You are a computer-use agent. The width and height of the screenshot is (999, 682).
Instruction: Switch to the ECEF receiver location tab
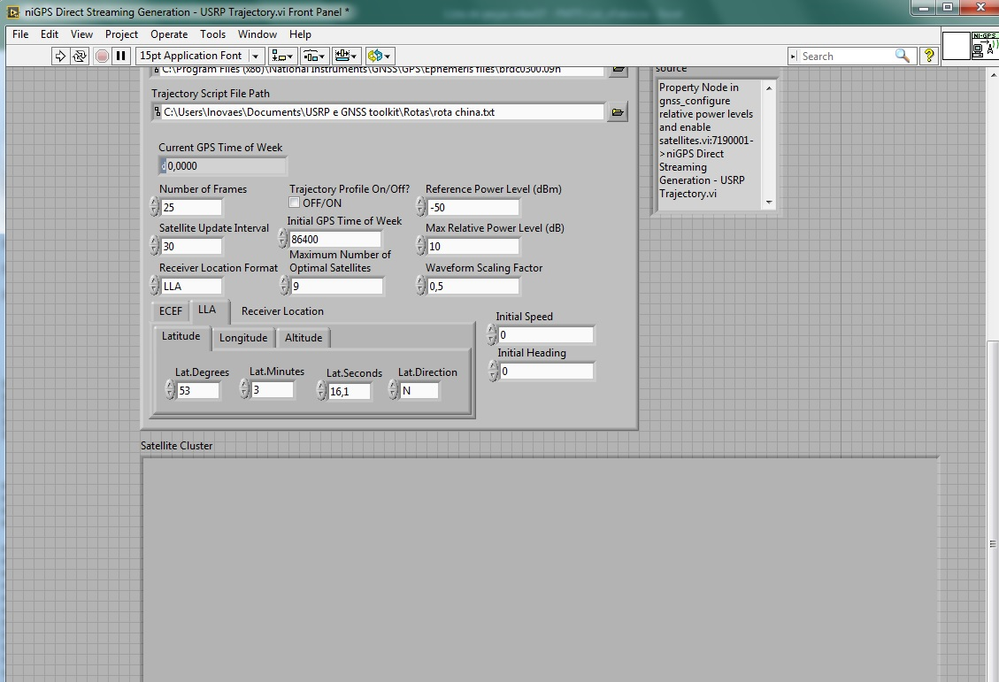pyautogui.click(x=170, y=311)
